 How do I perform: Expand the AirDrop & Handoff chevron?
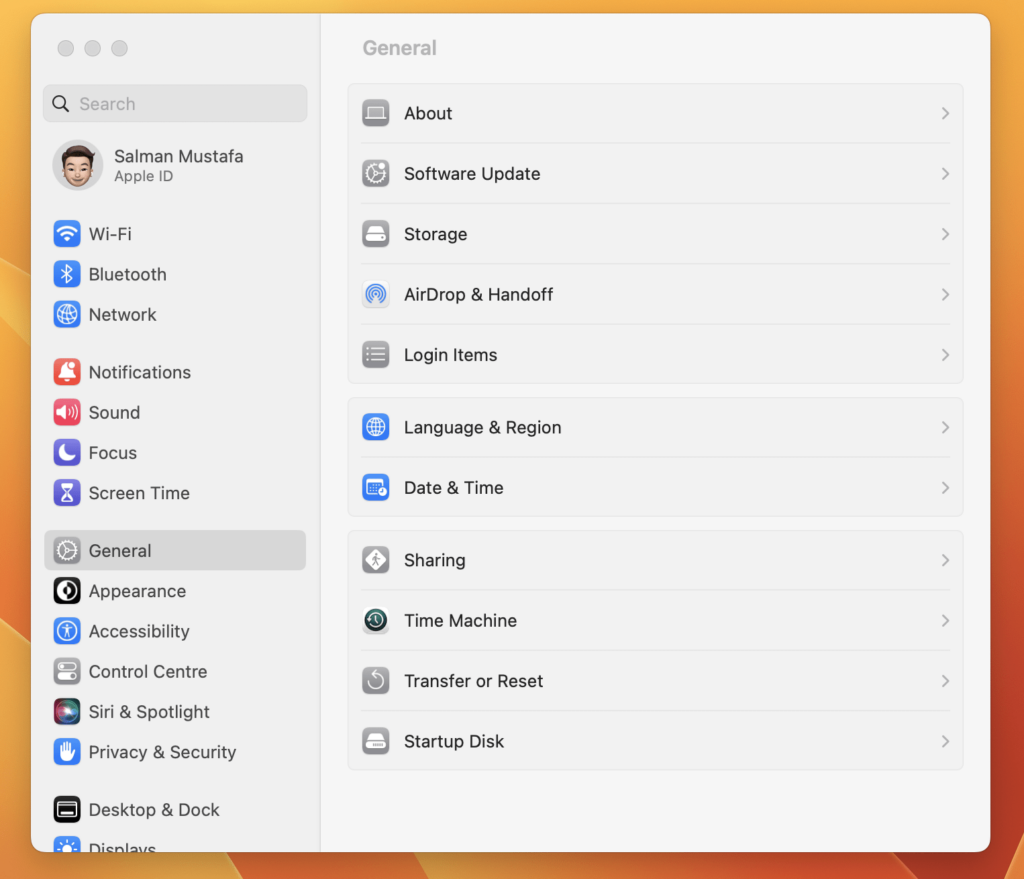click(x=945, y=295)
